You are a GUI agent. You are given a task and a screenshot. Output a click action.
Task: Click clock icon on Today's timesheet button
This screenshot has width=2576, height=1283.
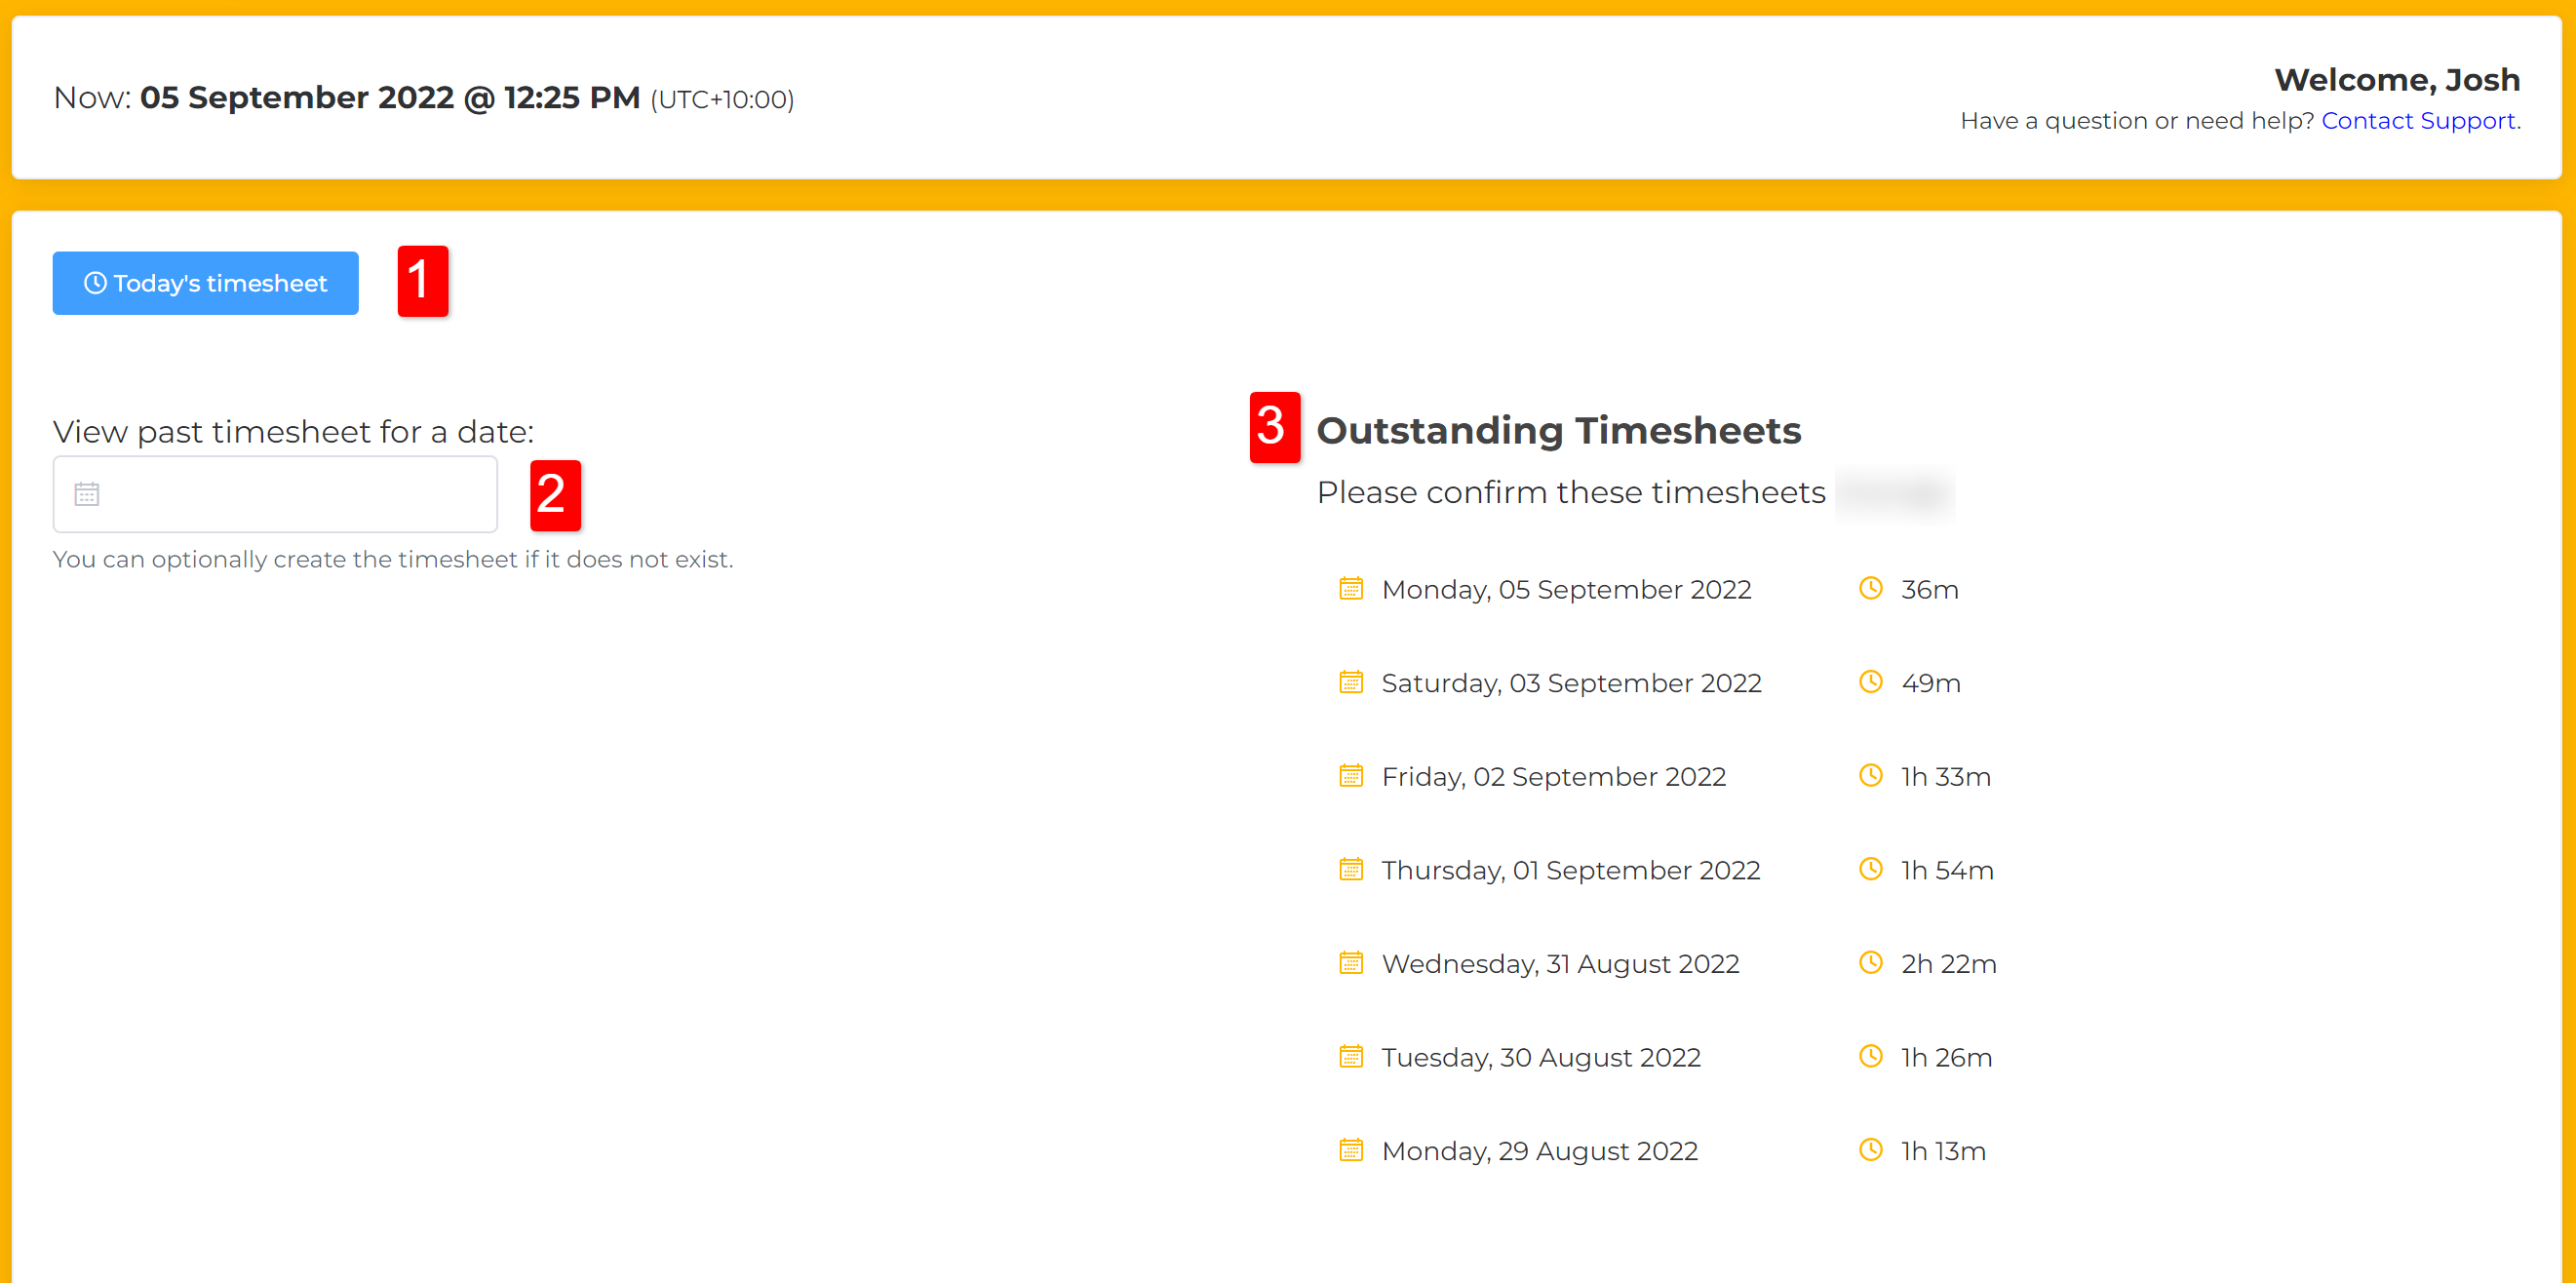(x=95, y=283)
